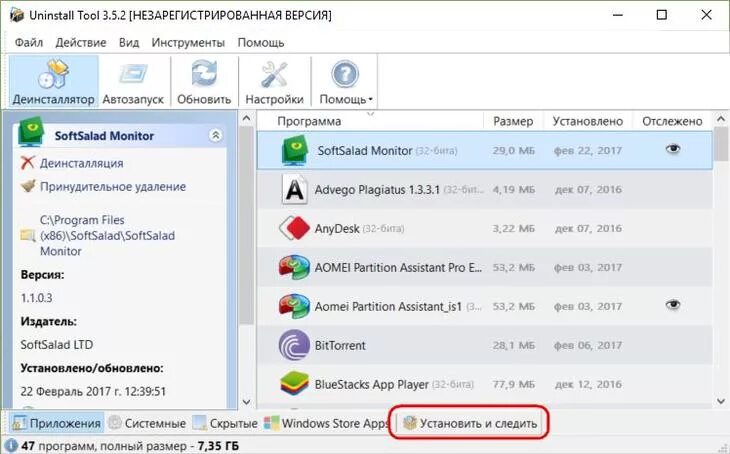Sort by Размер column header
Viewport: 730px width, 454px height.
click(513, 122)
